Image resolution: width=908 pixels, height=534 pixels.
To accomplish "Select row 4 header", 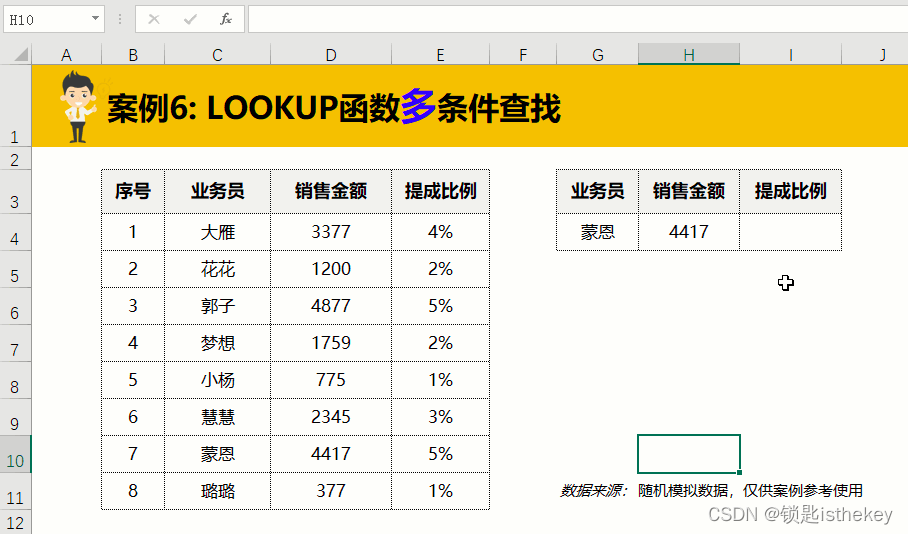I will (x=16, y=232).
